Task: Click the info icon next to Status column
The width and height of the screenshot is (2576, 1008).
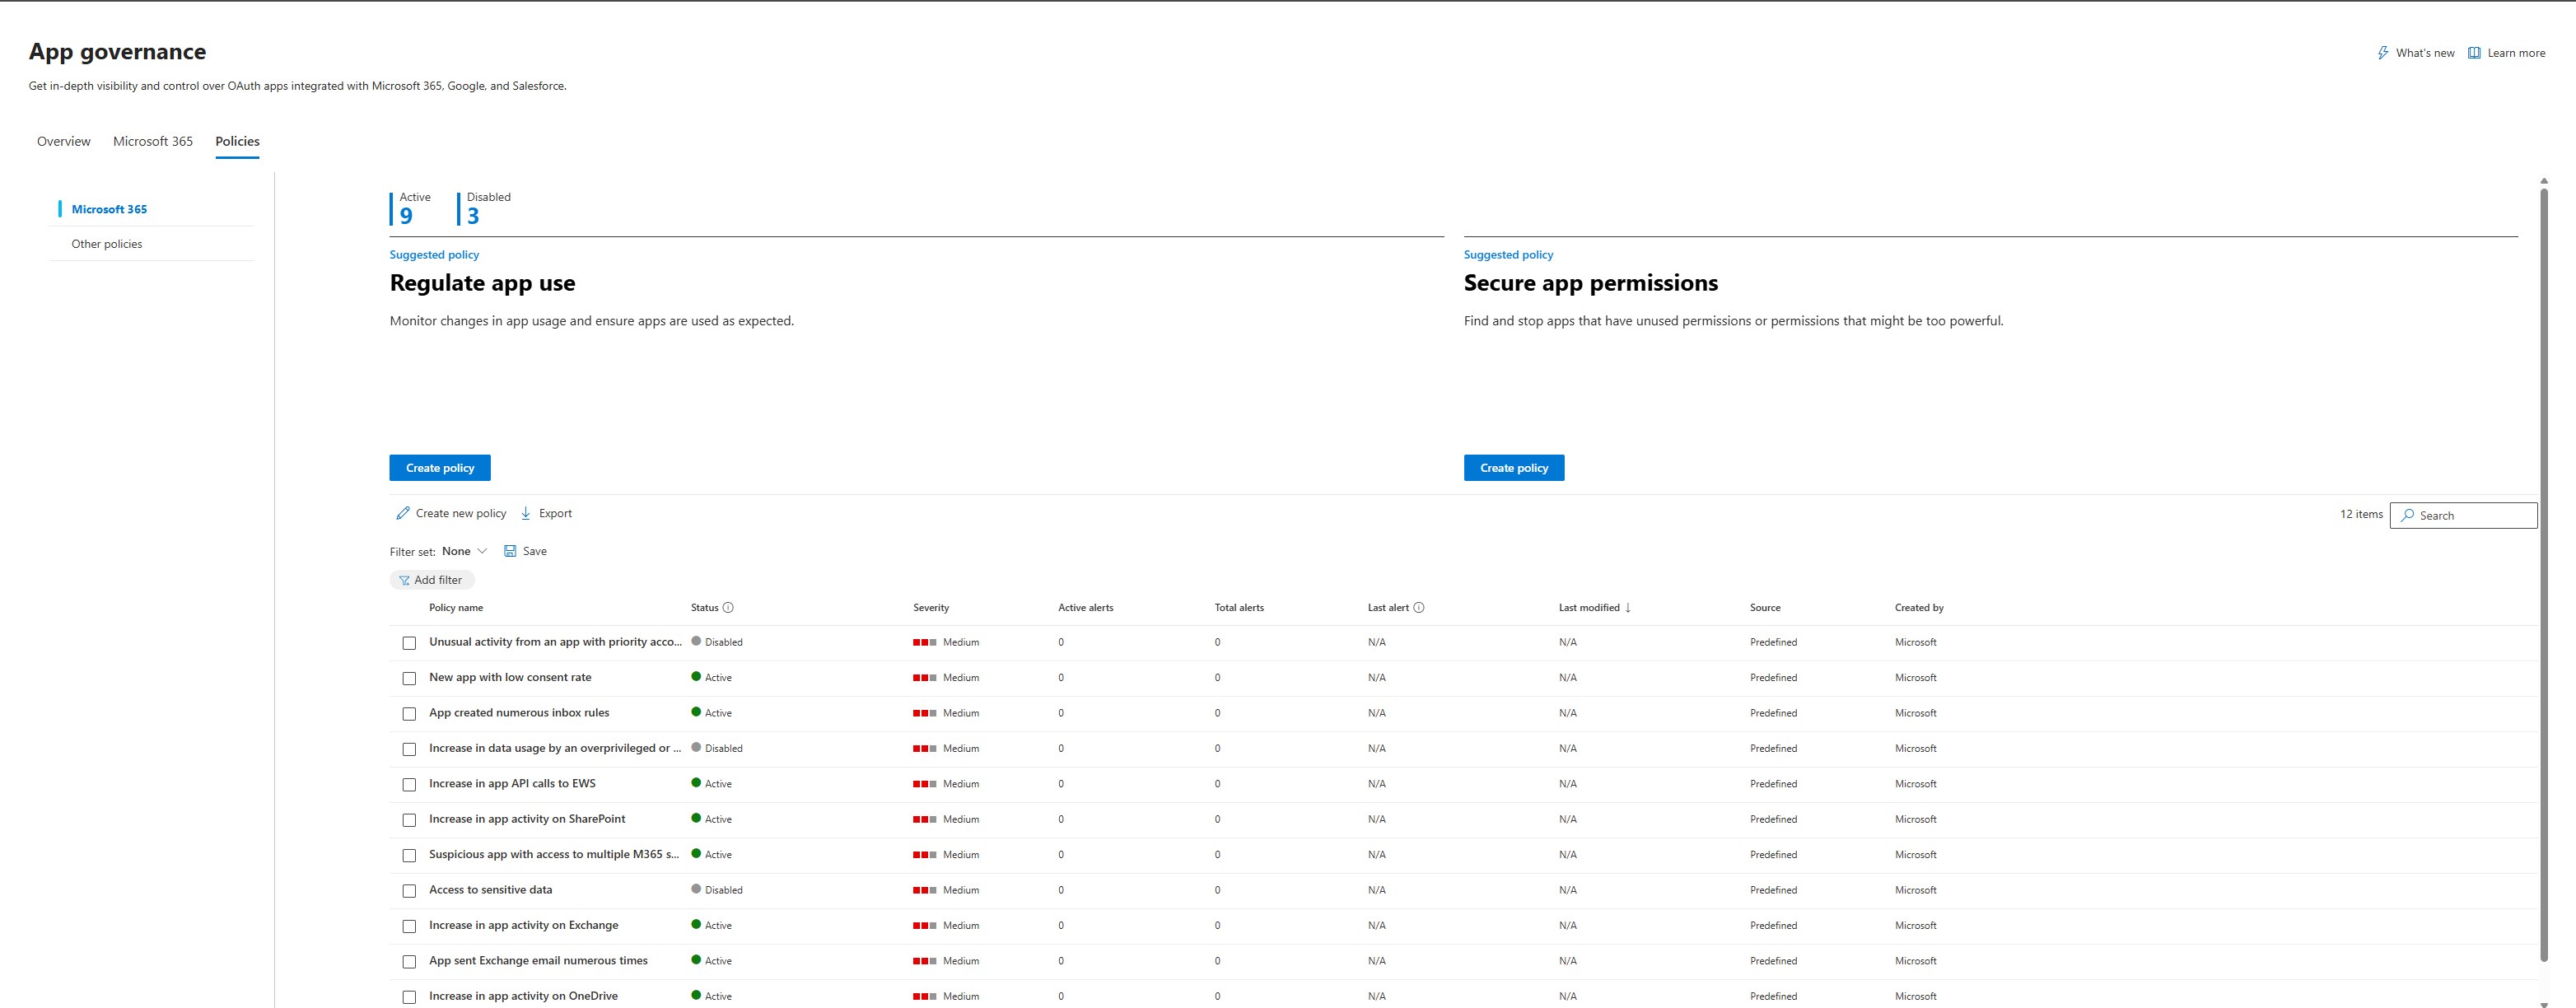Action: point(729,607)
